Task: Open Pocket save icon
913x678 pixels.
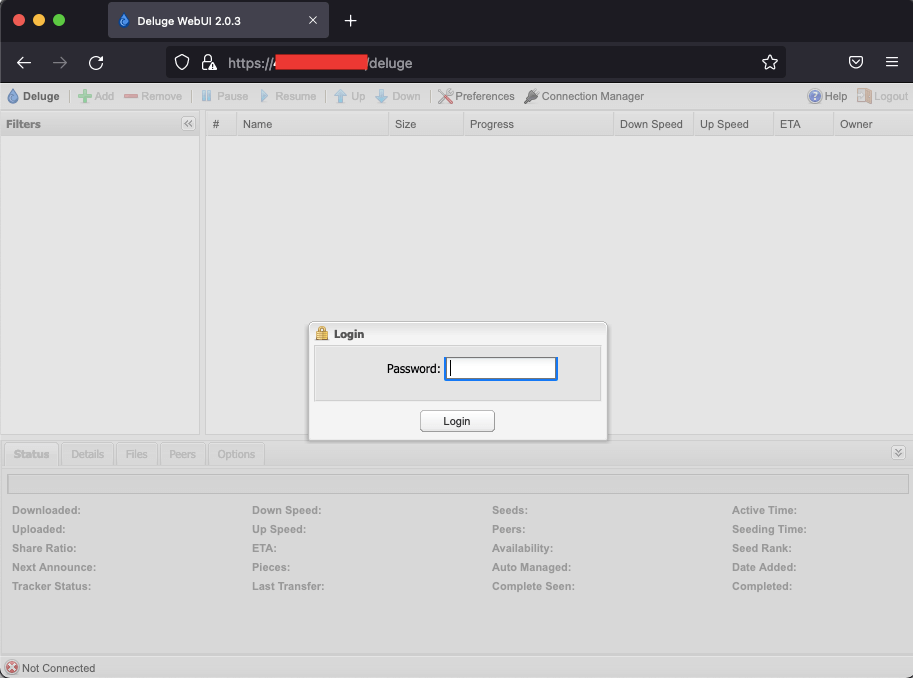Action: [x=855, y=62]
